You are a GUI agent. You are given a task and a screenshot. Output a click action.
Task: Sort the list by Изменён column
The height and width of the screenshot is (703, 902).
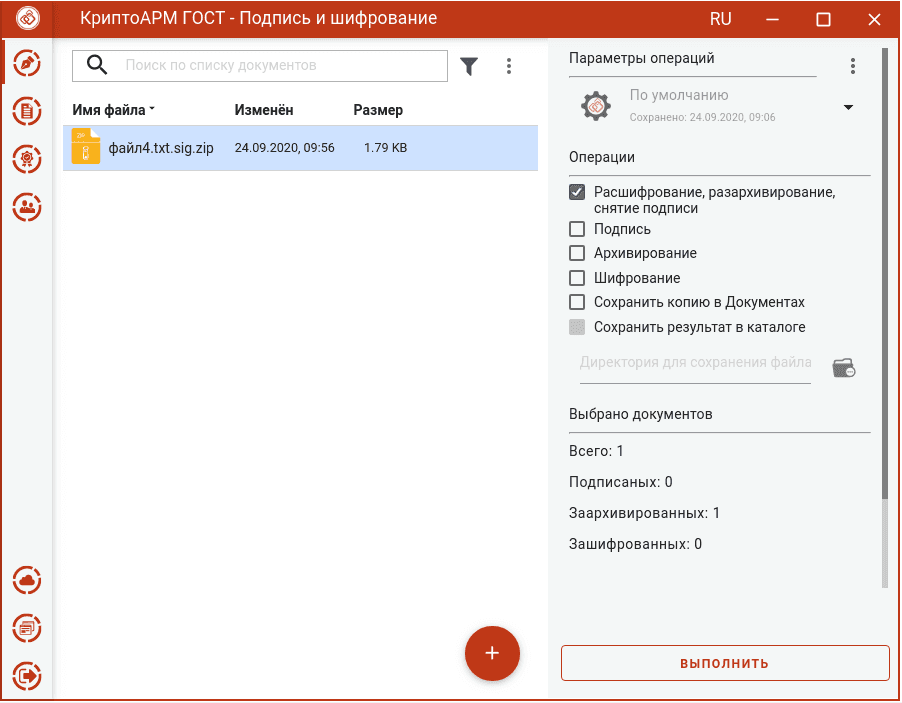[263, 110]
